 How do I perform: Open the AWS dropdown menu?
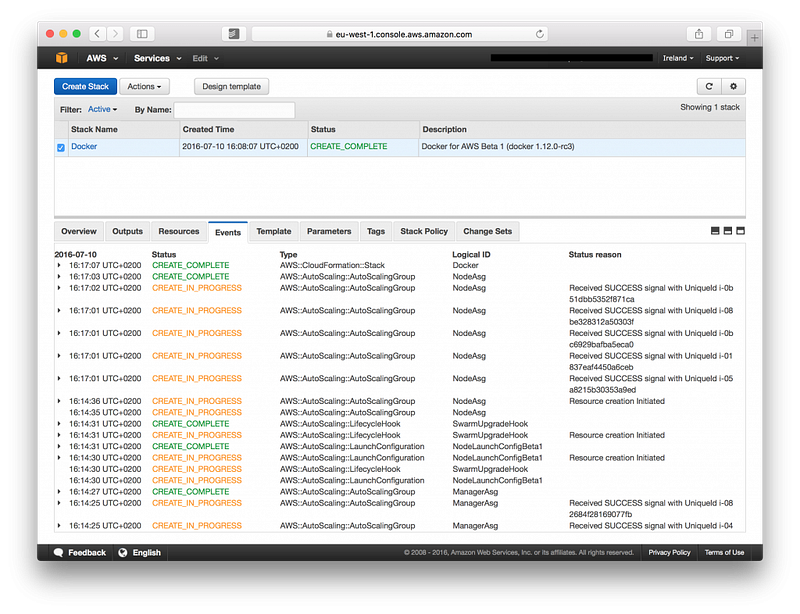coord(102,58)
